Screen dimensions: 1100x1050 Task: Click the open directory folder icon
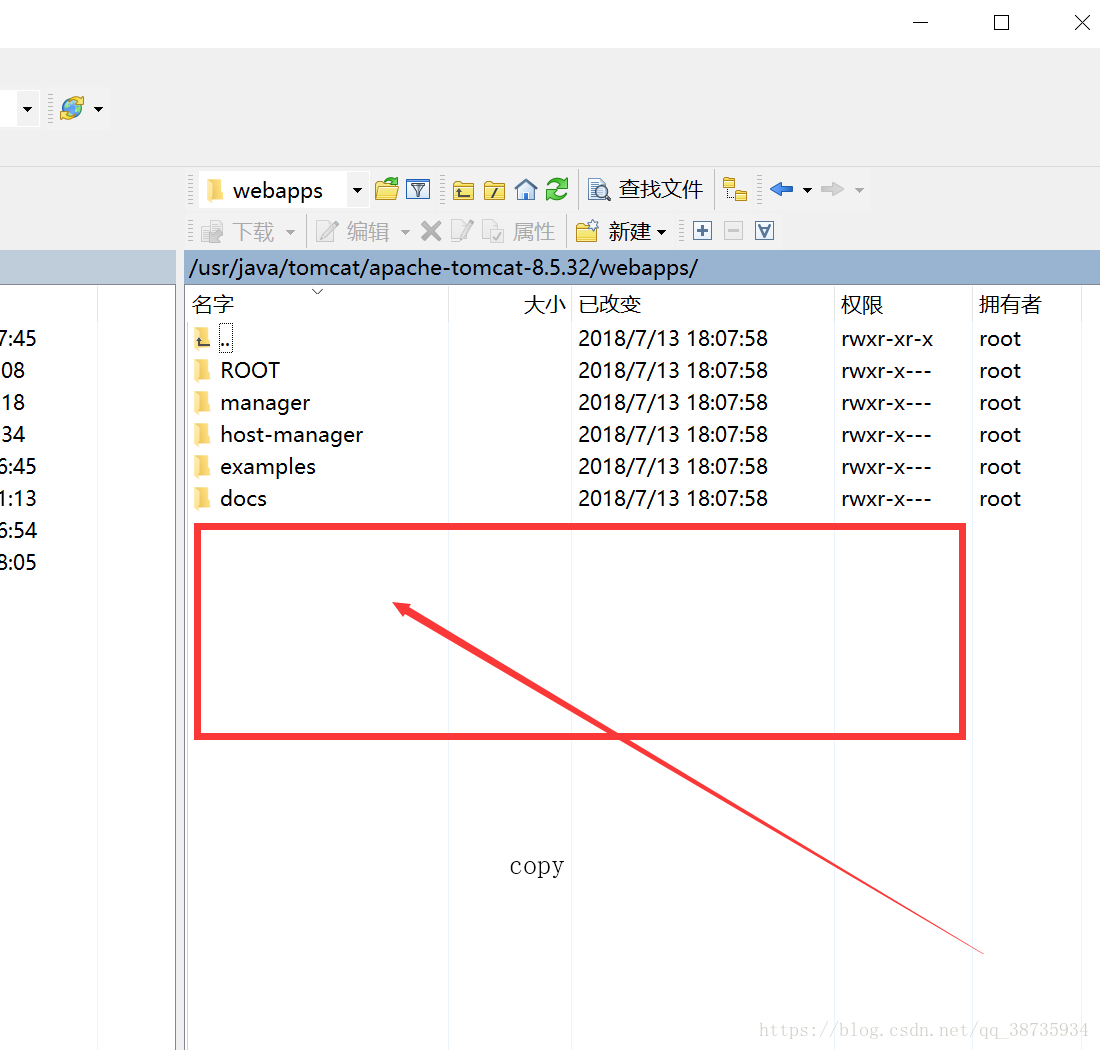(x=386, y=189)
